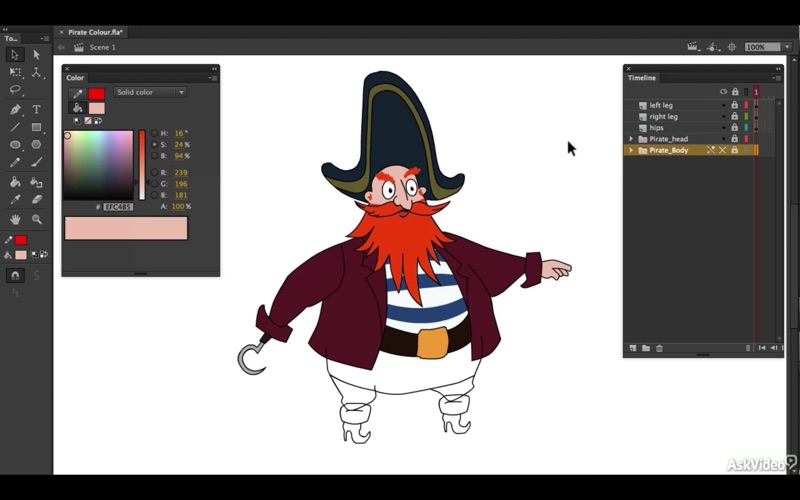Set no color in Color panel
This screenshot has height=500, width=800.
[x=88, y=121]
